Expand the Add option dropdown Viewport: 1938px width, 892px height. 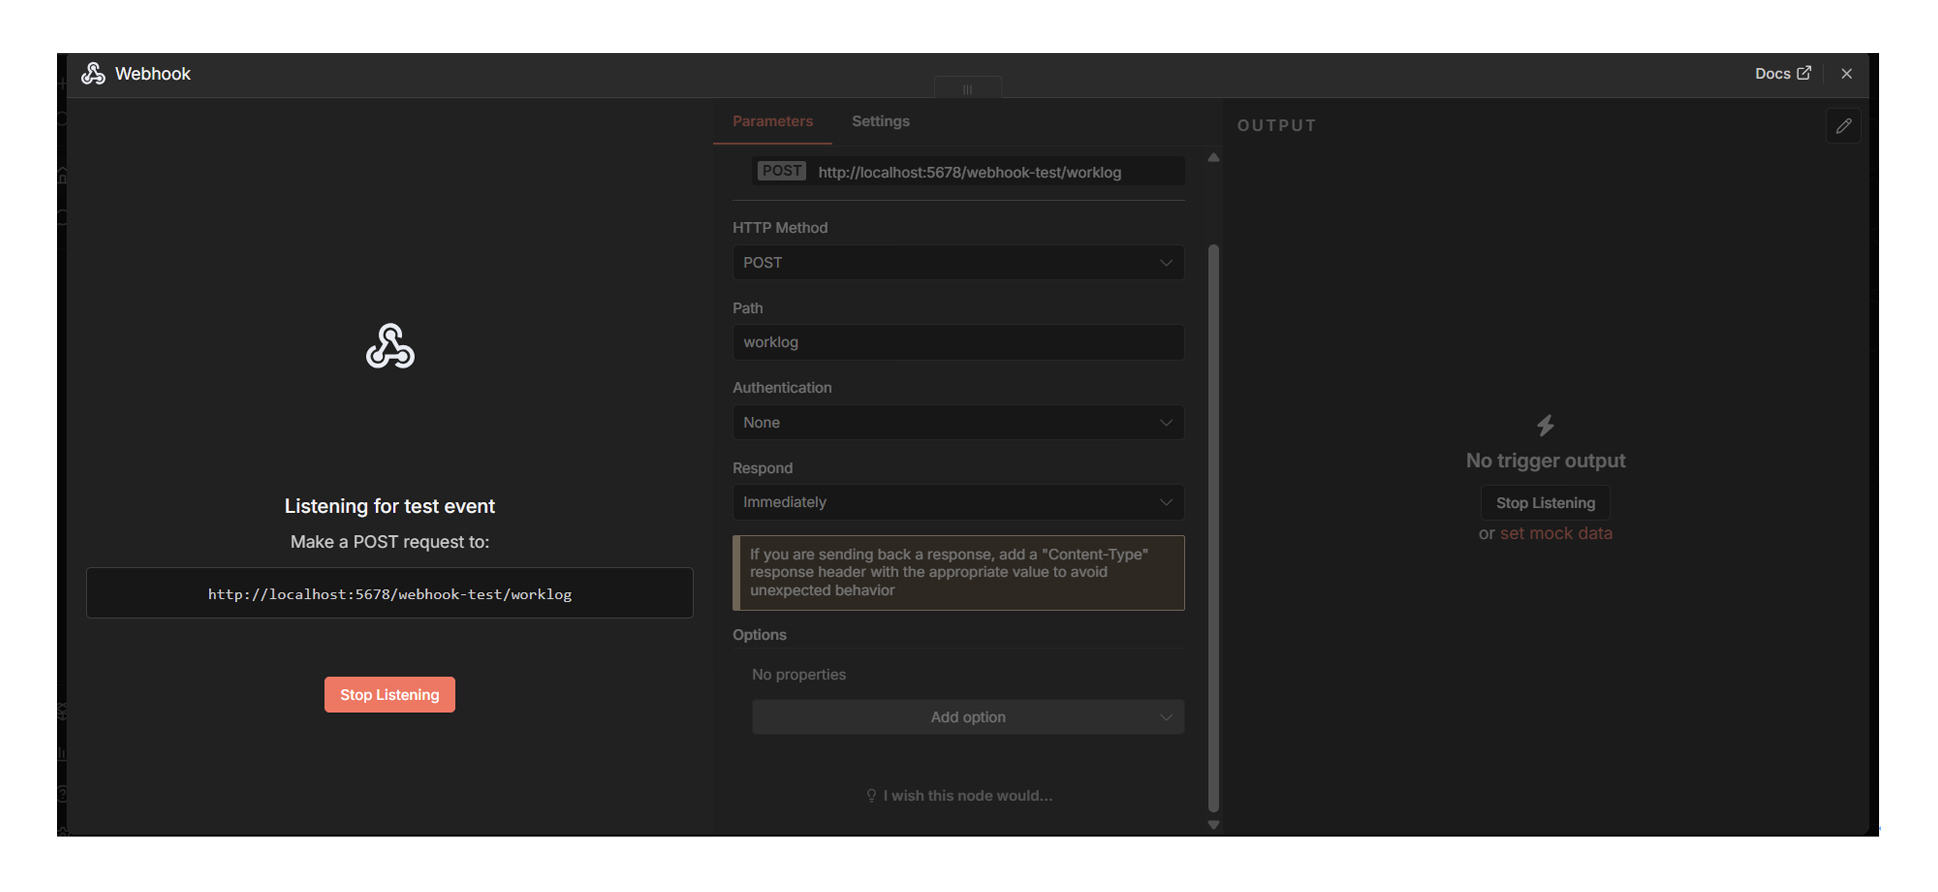(967, 717)
